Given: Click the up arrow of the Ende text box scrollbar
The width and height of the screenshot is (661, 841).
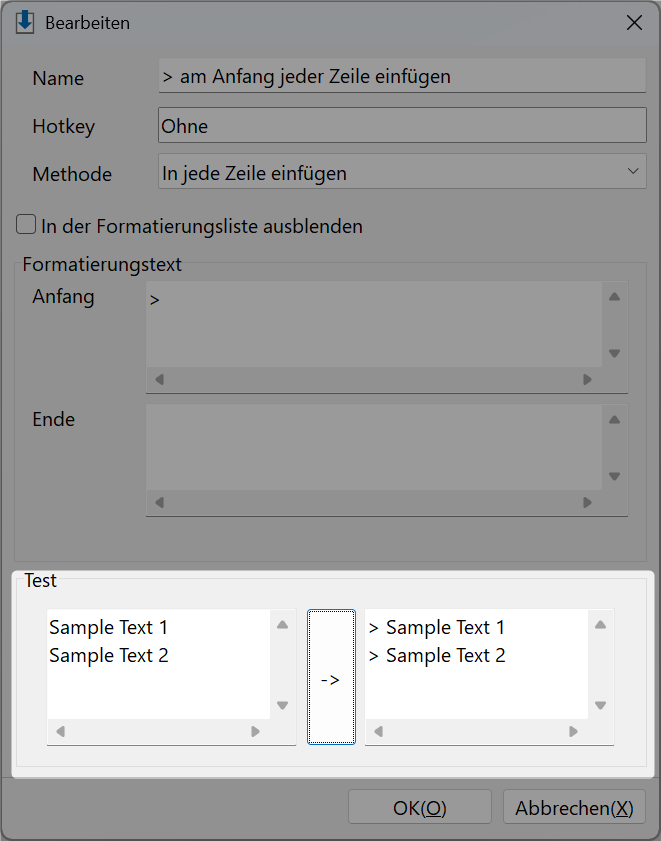Looking at the screenshot, I should [x=614, y=419].
